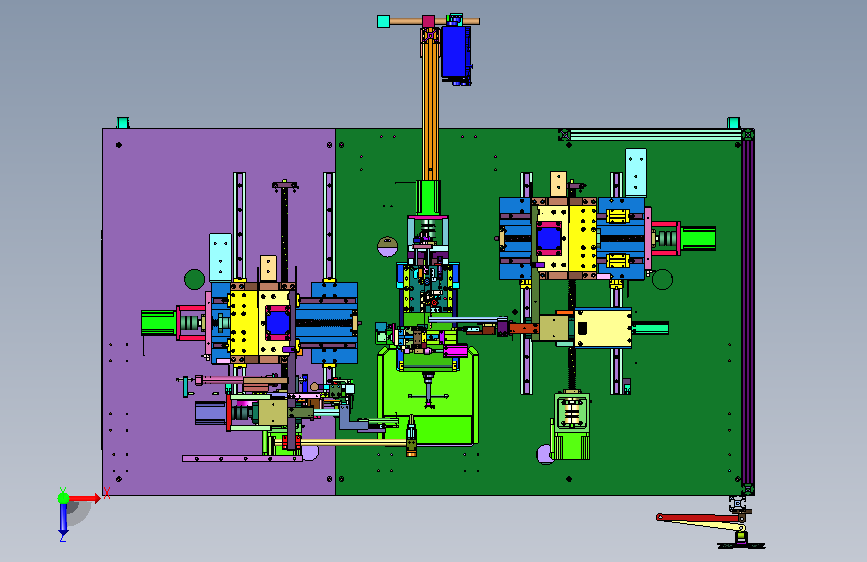
Task: Click the cyan foot at top right corner
Action: [x=733, y=123]
